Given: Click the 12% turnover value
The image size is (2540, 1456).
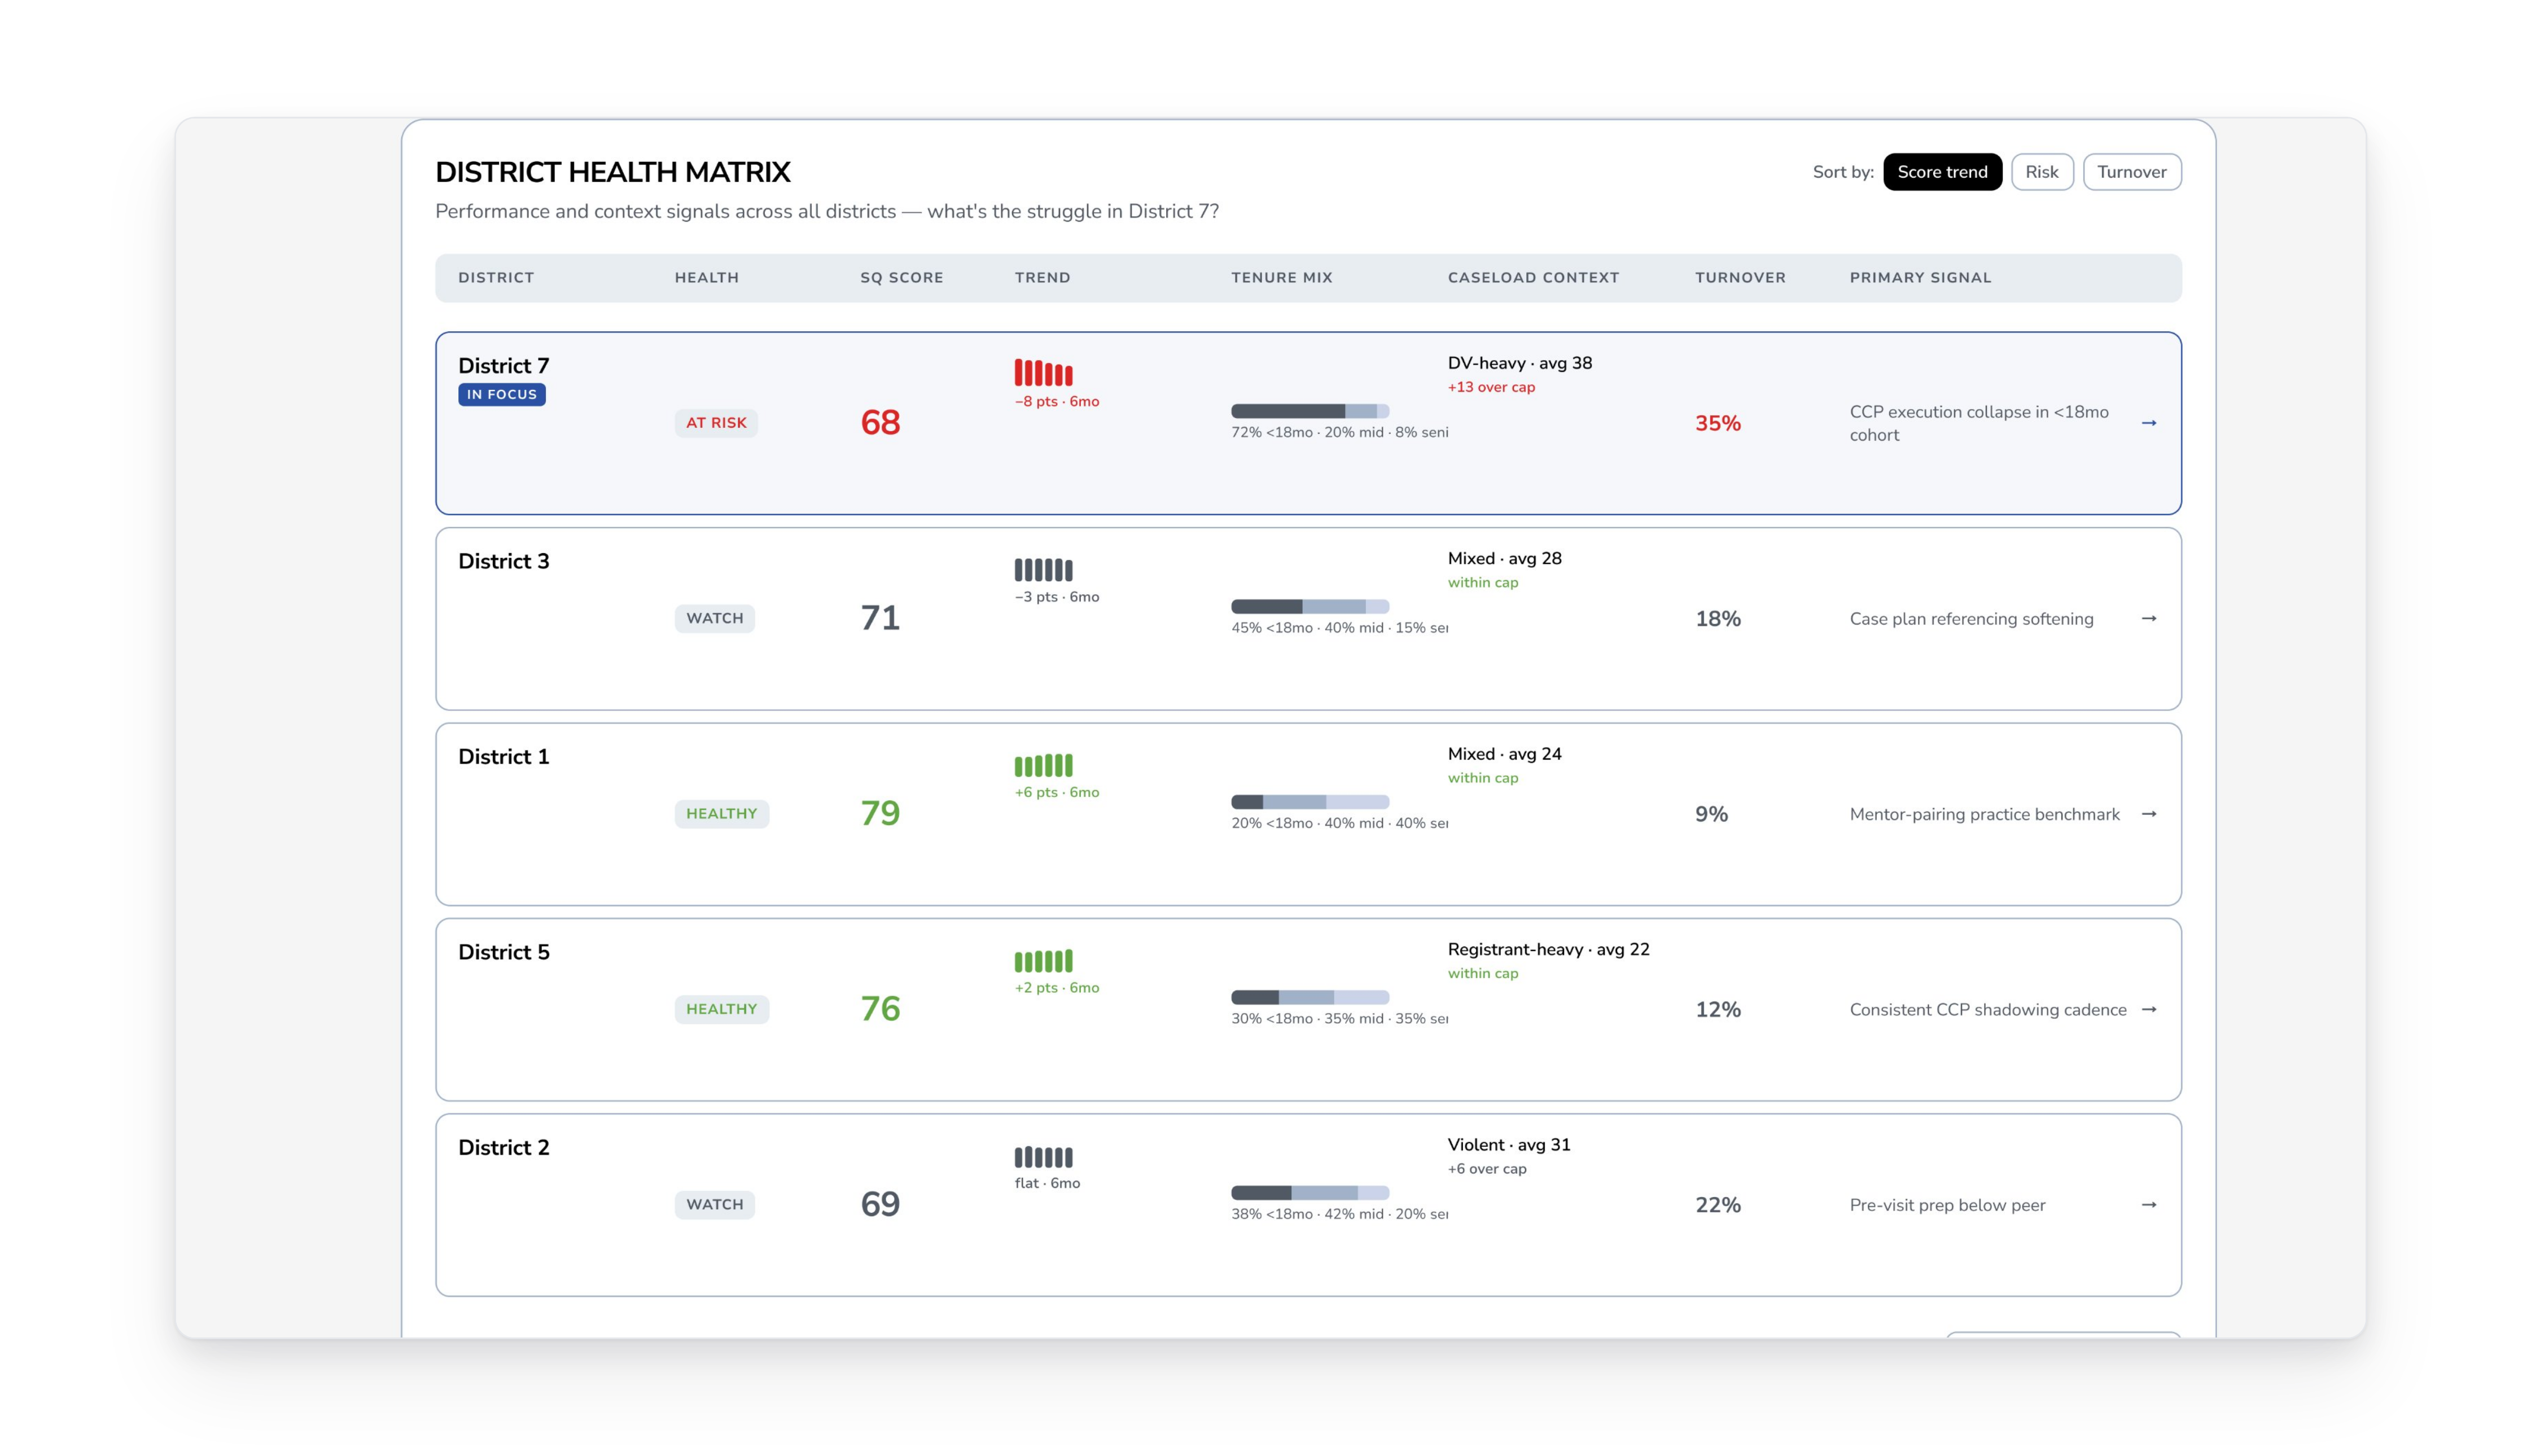Looking at the screenshot, I should point(1717,1010).
